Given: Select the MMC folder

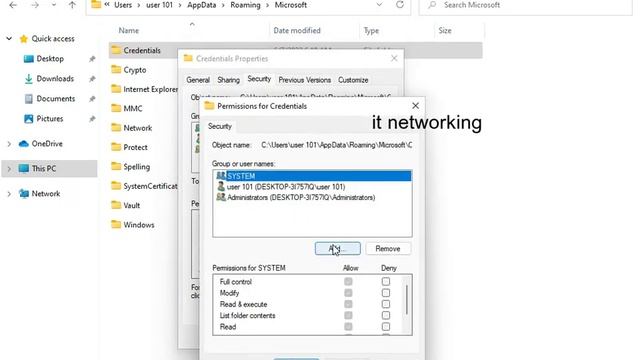Looking at the screenshot, I should (x=127, y=109).
